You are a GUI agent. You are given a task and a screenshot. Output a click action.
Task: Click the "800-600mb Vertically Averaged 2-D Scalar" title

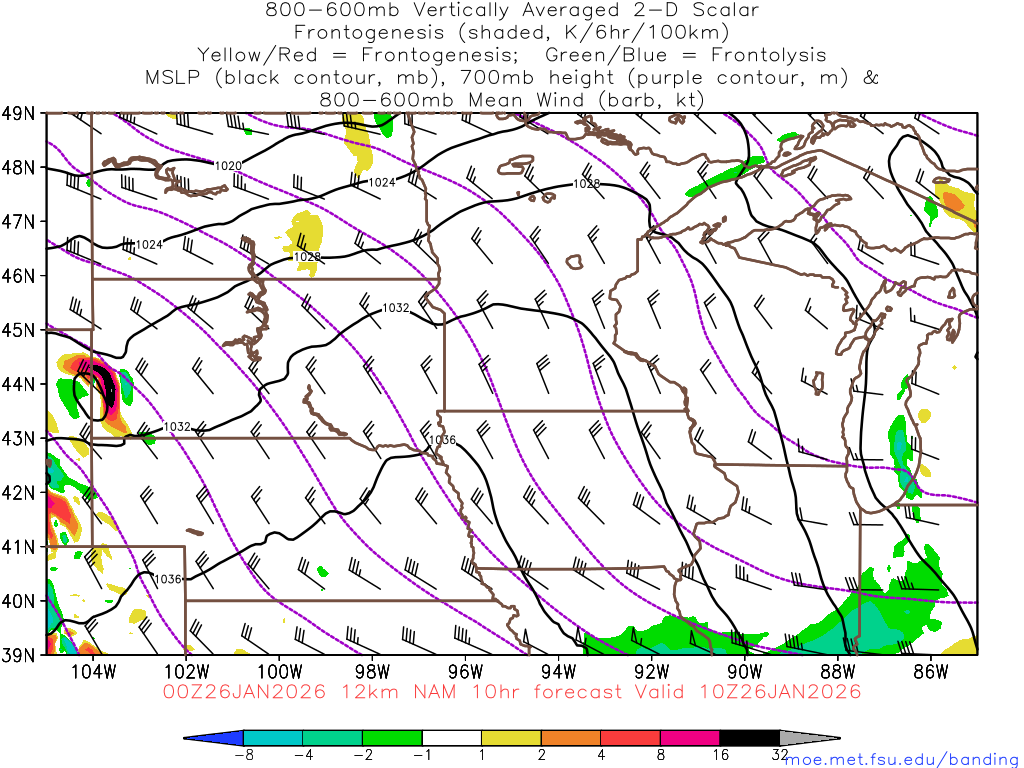(x=511, y=10)
